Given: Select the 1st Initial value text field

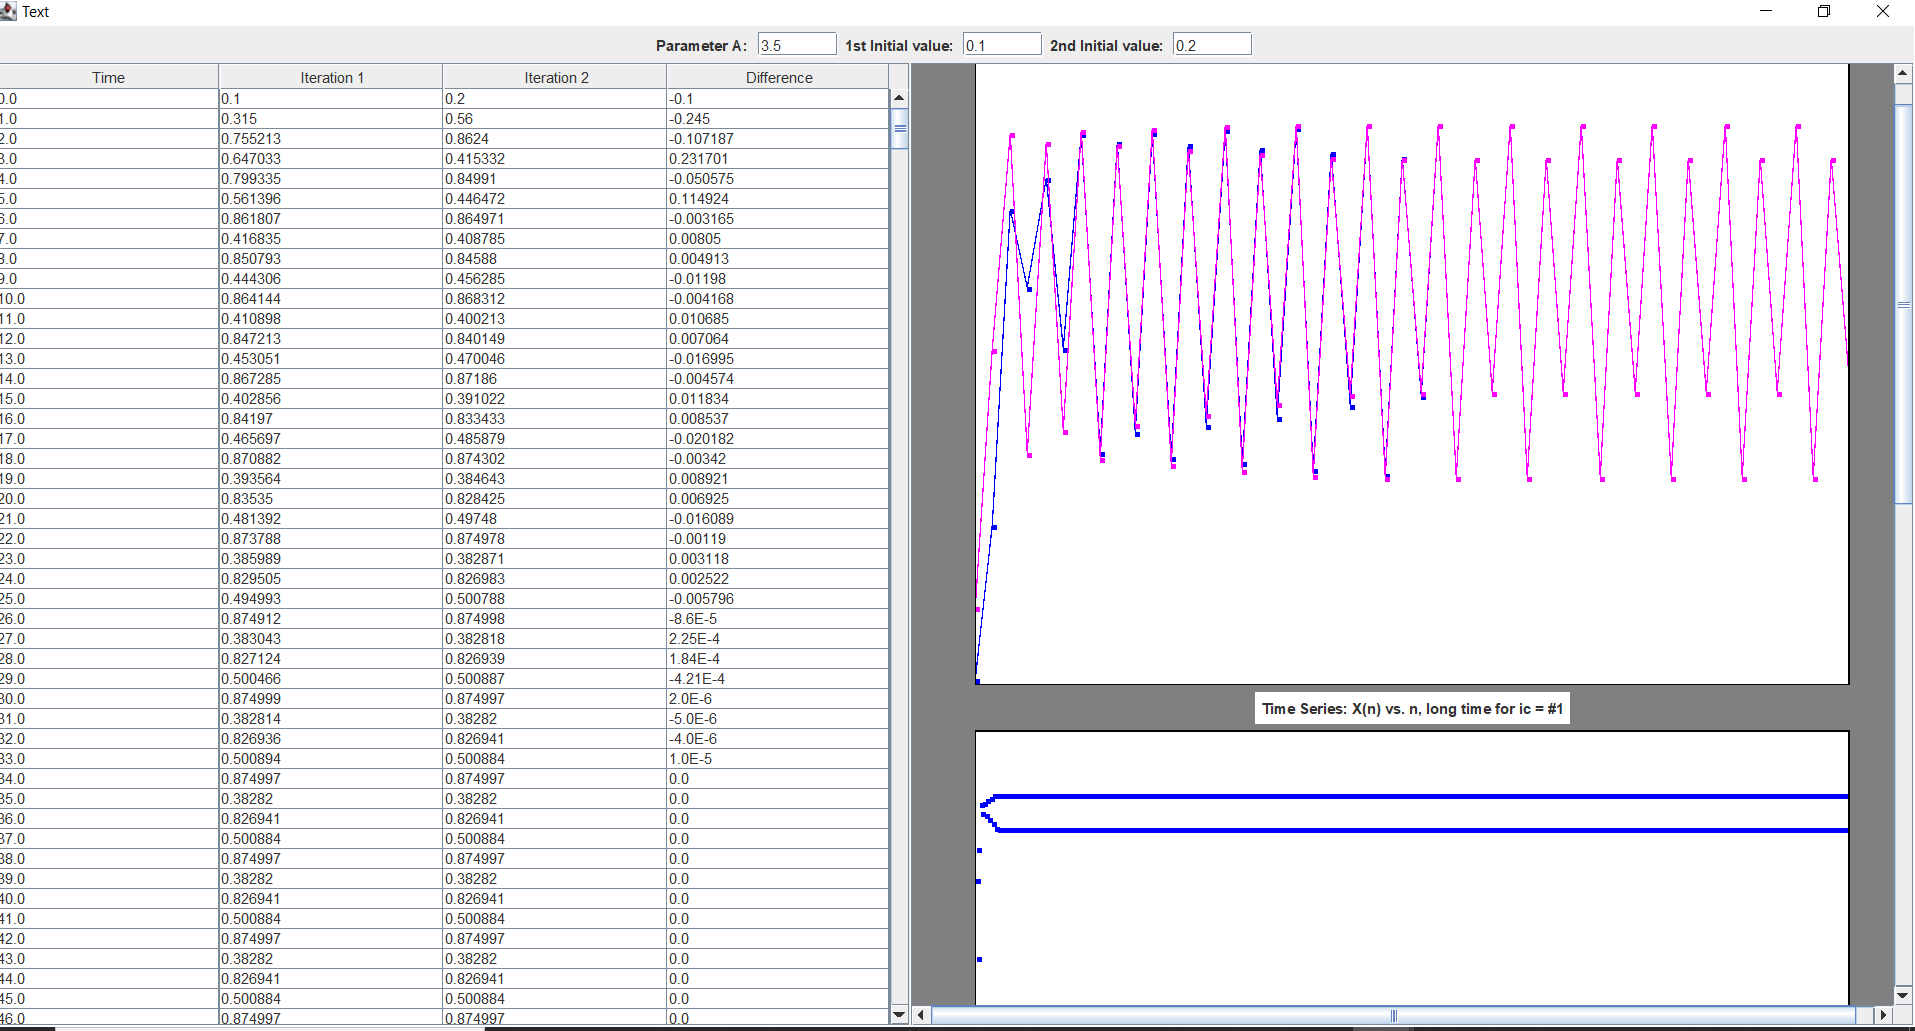Looking at the screenshot, I should click(1001, 43).
